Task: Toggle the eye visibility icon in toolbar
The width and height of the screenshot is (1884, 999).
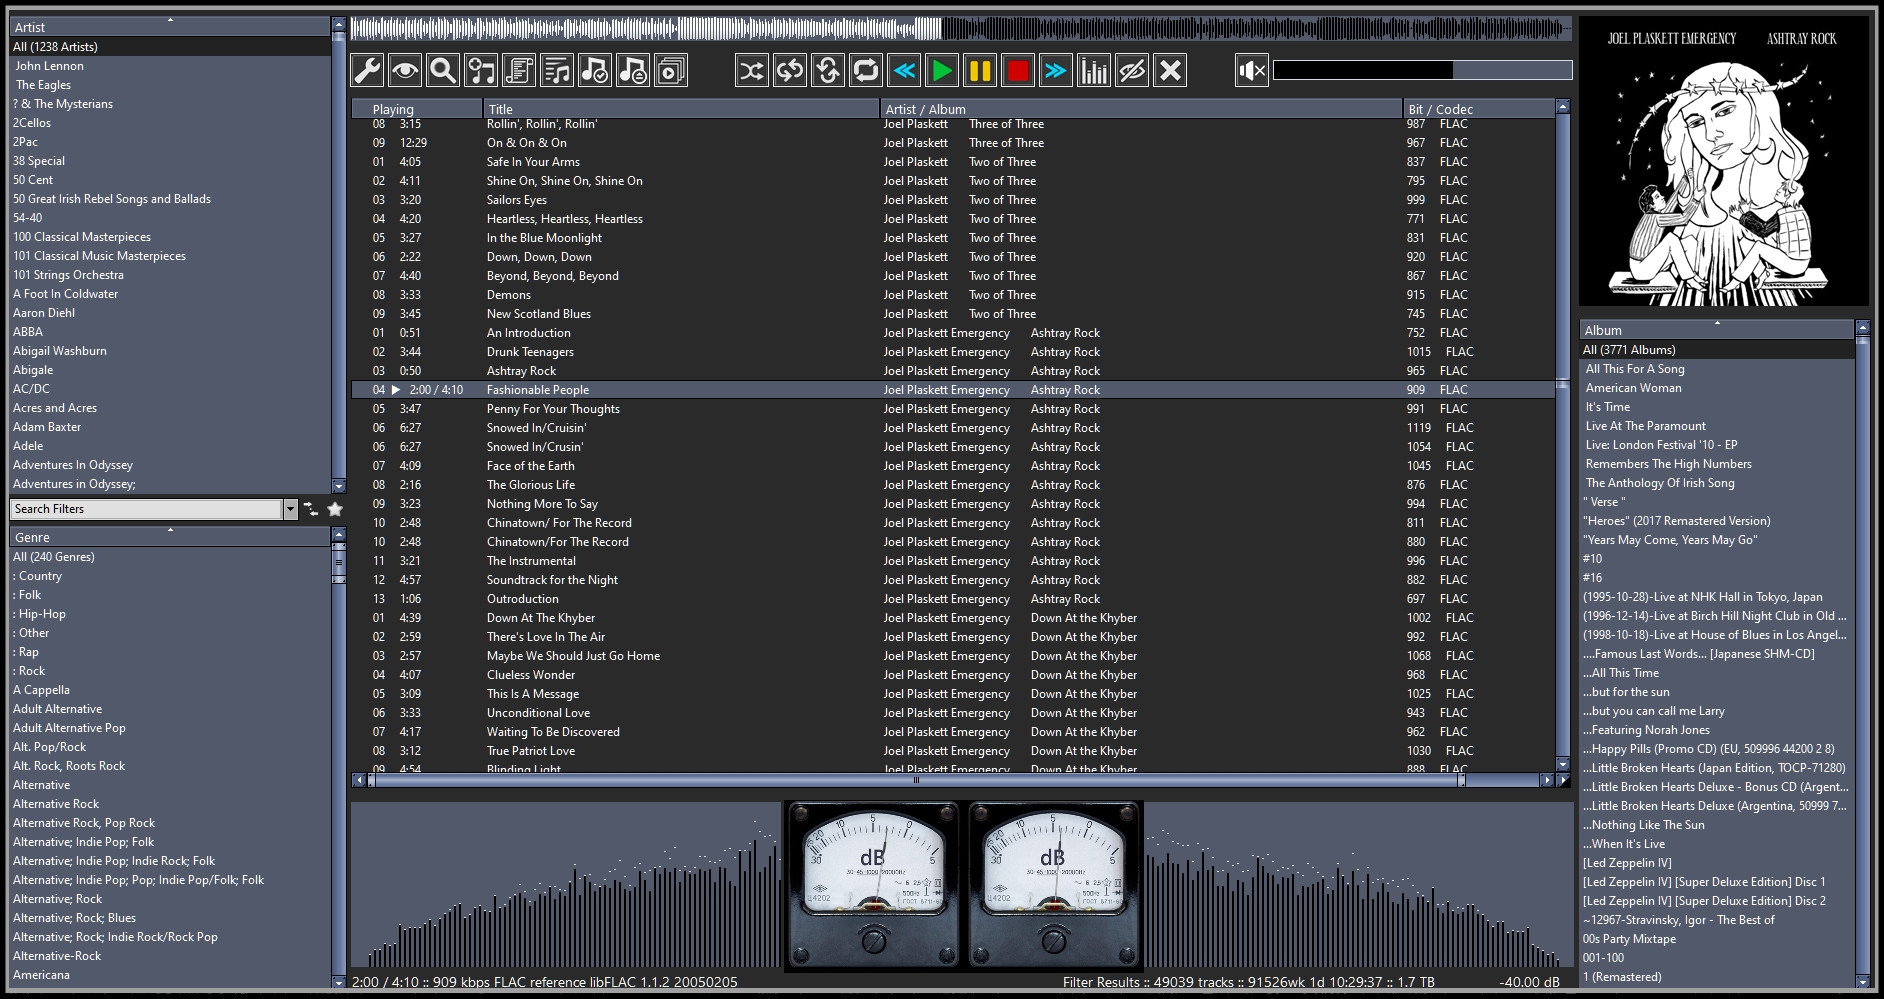Action: pos(405,70)
